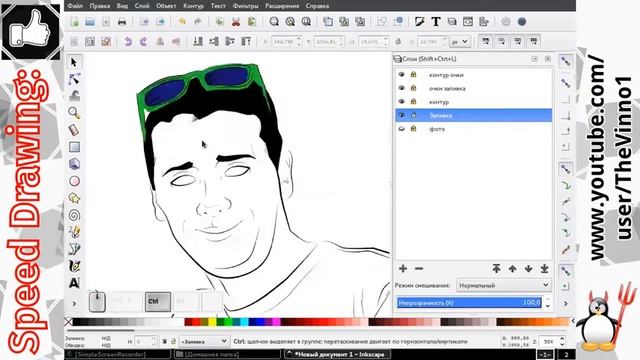Image resolution: width=640 pixels, height=360 pixels.
Task: Open Text and Font dialog icon
Action: click(x=436, y=22)
